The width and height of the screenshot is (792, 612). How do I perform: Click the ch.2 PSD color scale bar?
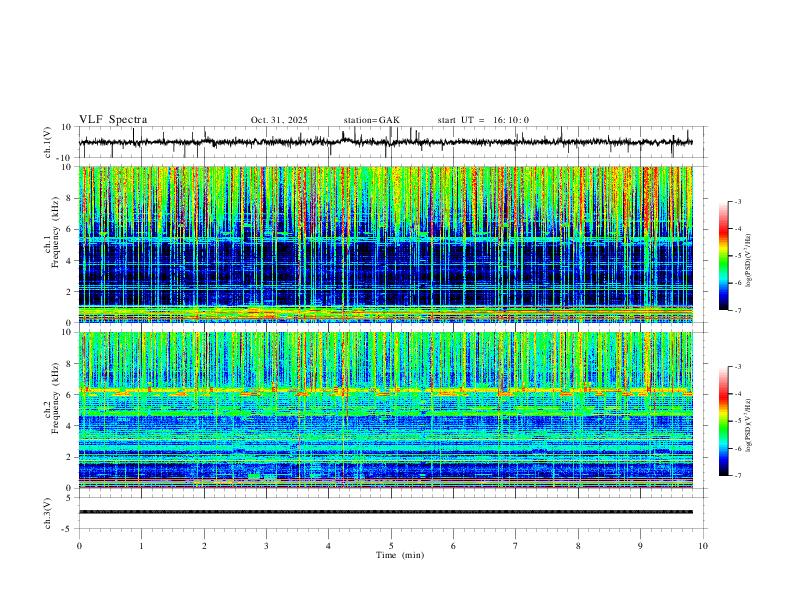tap(723, 421)
